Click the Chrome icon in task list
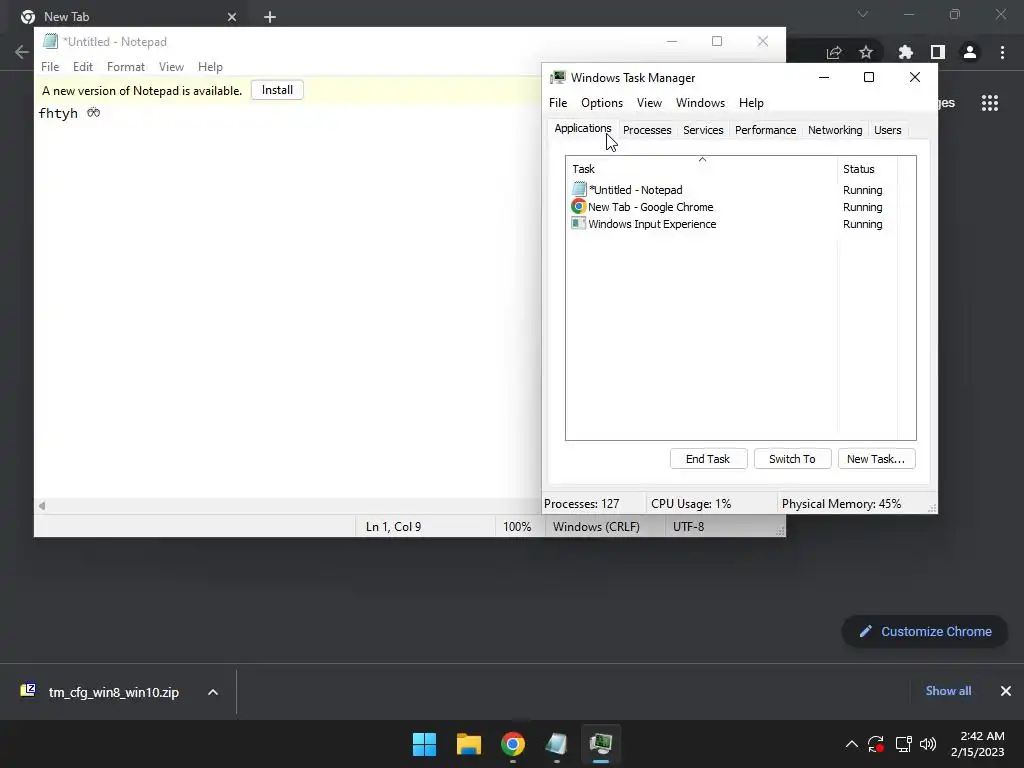This screenshot has height=768, width=1024. (x=579, y=206)
